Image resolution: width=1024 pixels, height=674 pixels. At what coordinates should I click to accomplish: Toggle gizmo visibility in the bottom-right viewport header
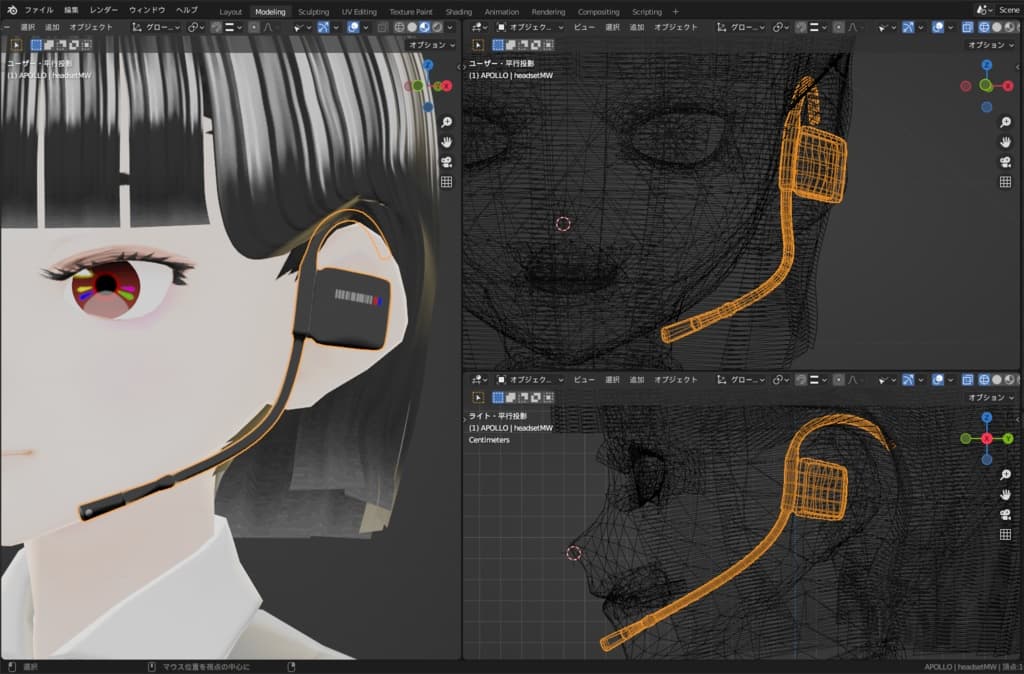tap(908, 380)
